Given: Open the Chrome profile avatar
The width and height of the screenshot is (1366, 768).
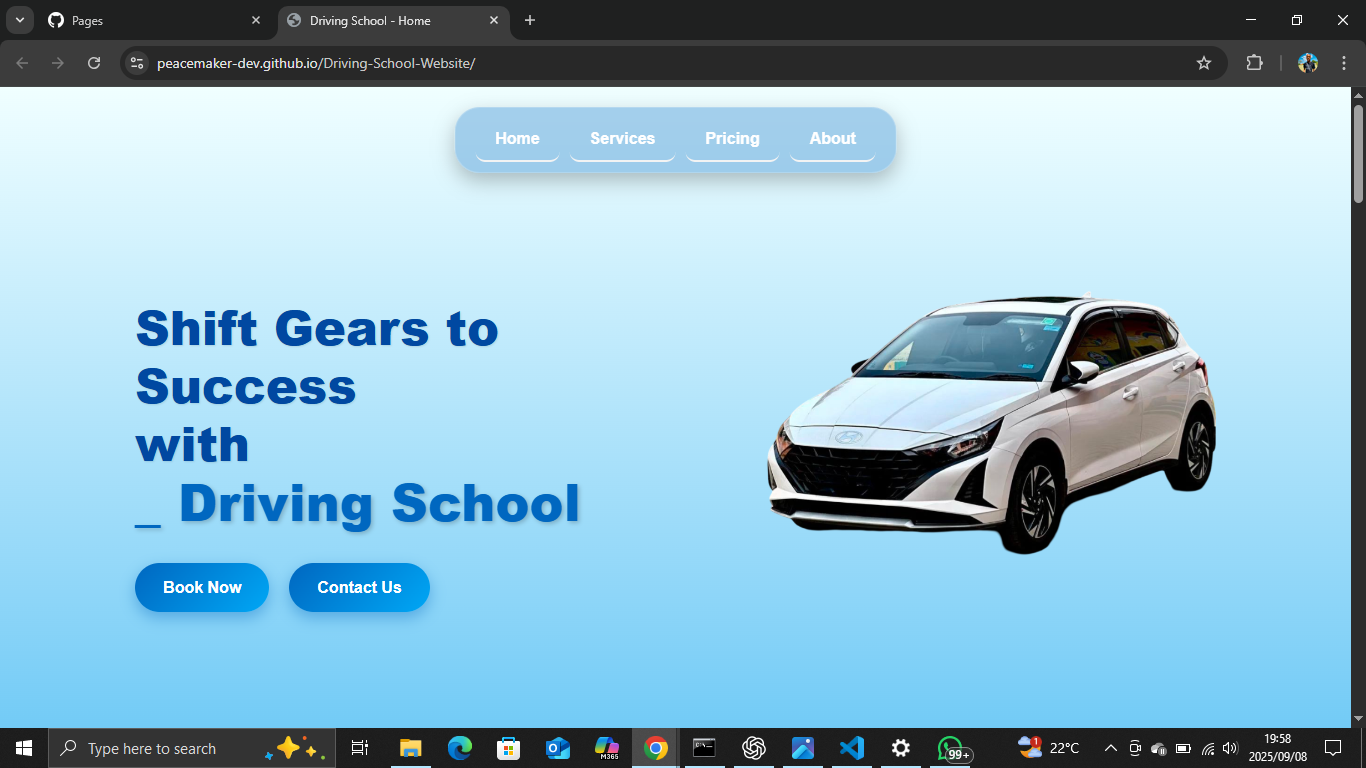Looking at the screenshot, I should [x=1308, y=63].
